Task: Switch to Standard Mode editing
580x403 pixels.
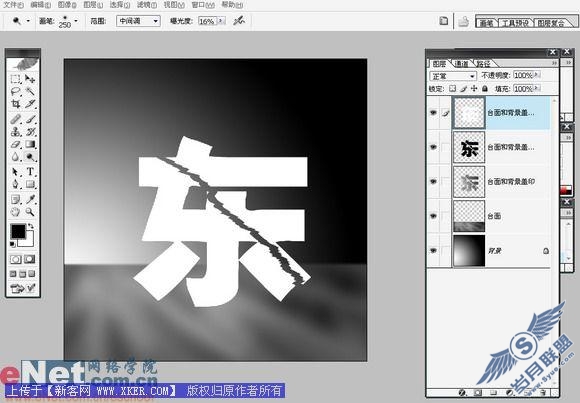Action: tap(16, 259)
